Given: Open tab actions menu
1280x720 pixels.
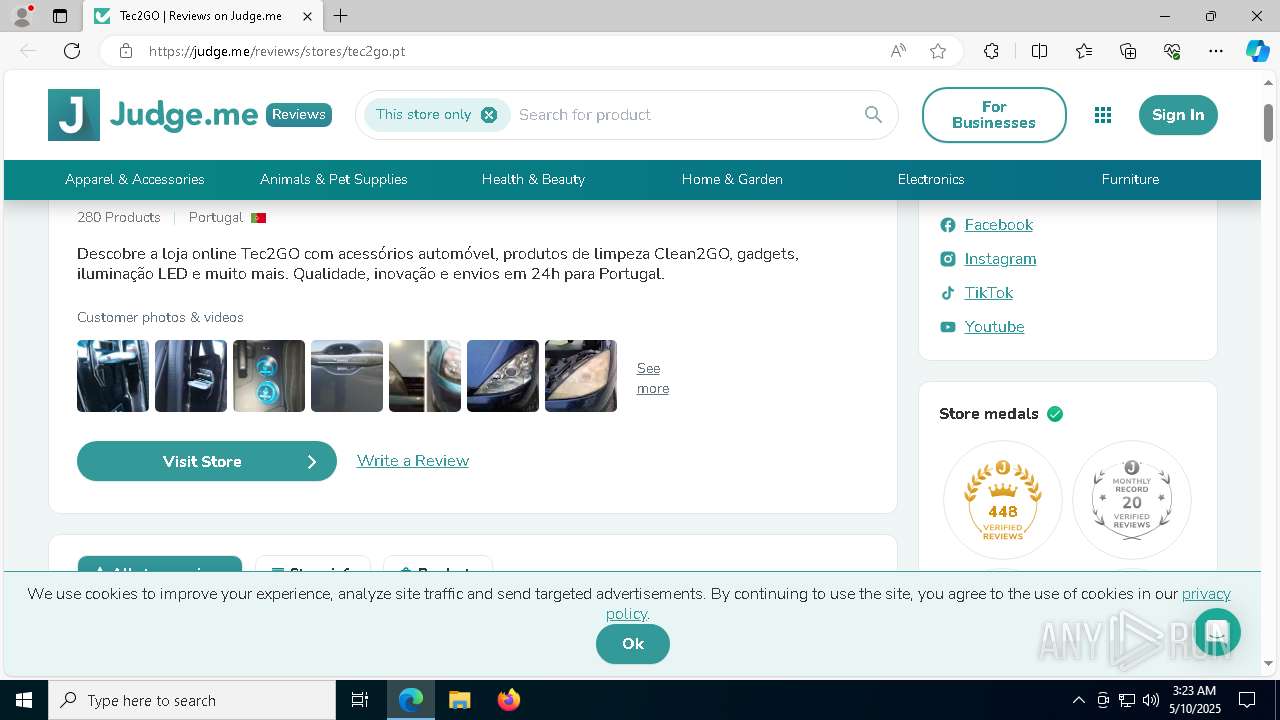Looking at the screenshot, I should [x=60, y=16].
